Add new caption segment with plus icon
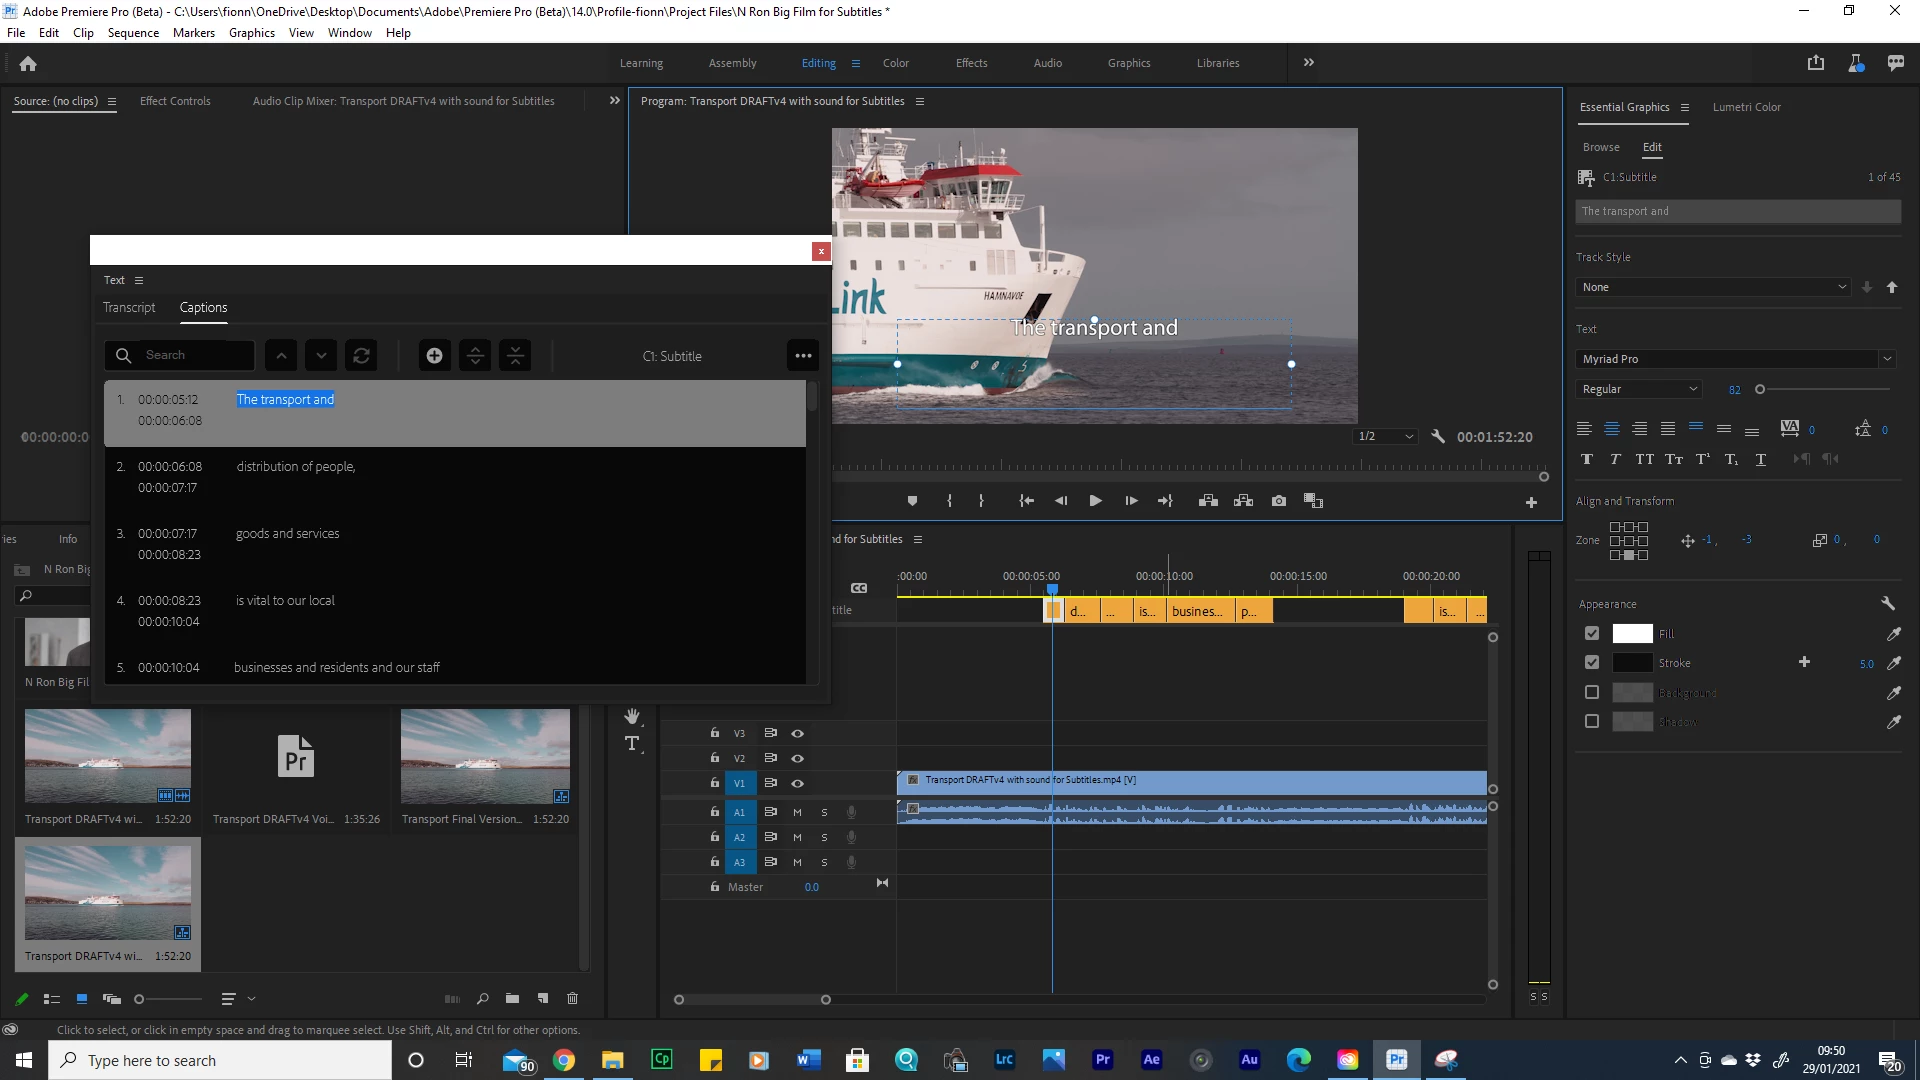1920x1080 pixels. pyautogui.click(x=434, y=356)
